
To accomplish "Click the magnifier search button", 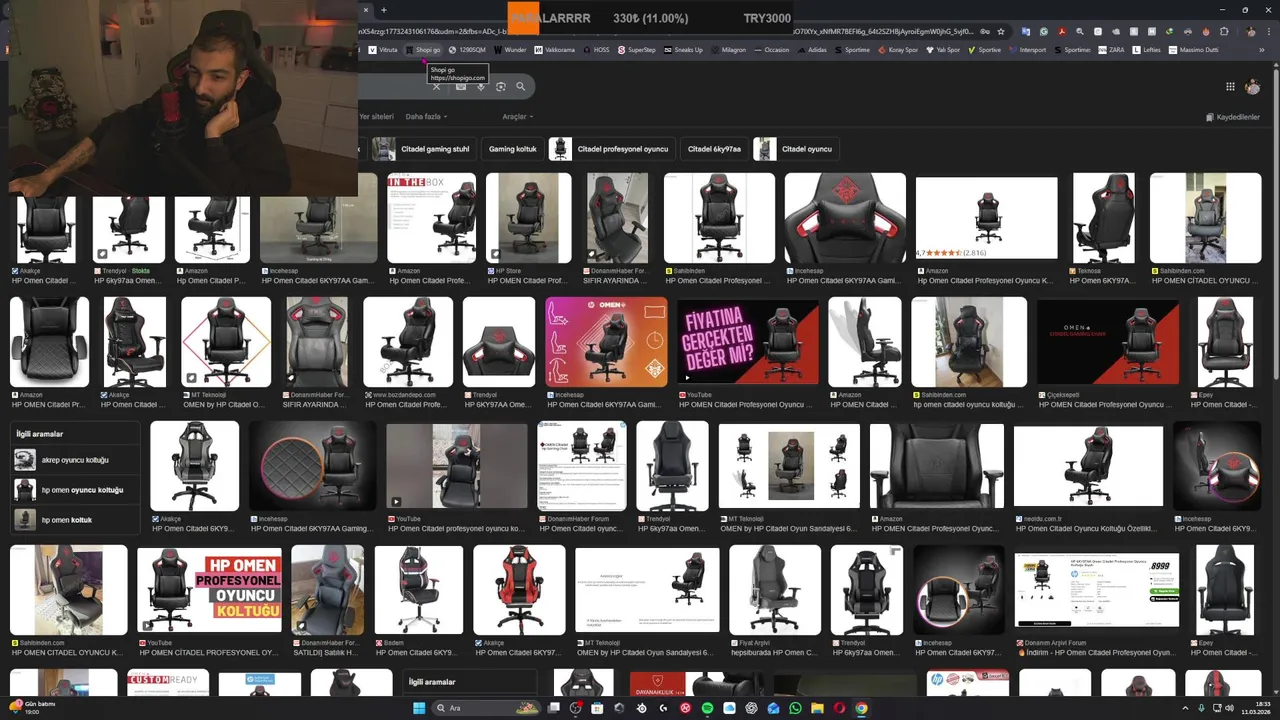I will 520,87.
